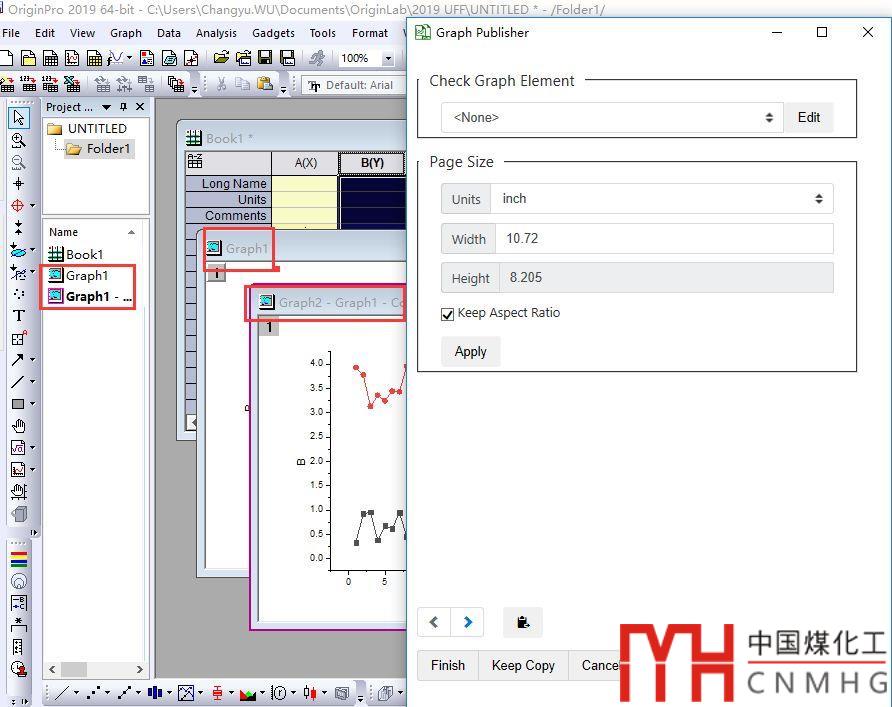The image size is (892, 707).
Task: Click the color palette stripes icon
Action: [18, 559]
